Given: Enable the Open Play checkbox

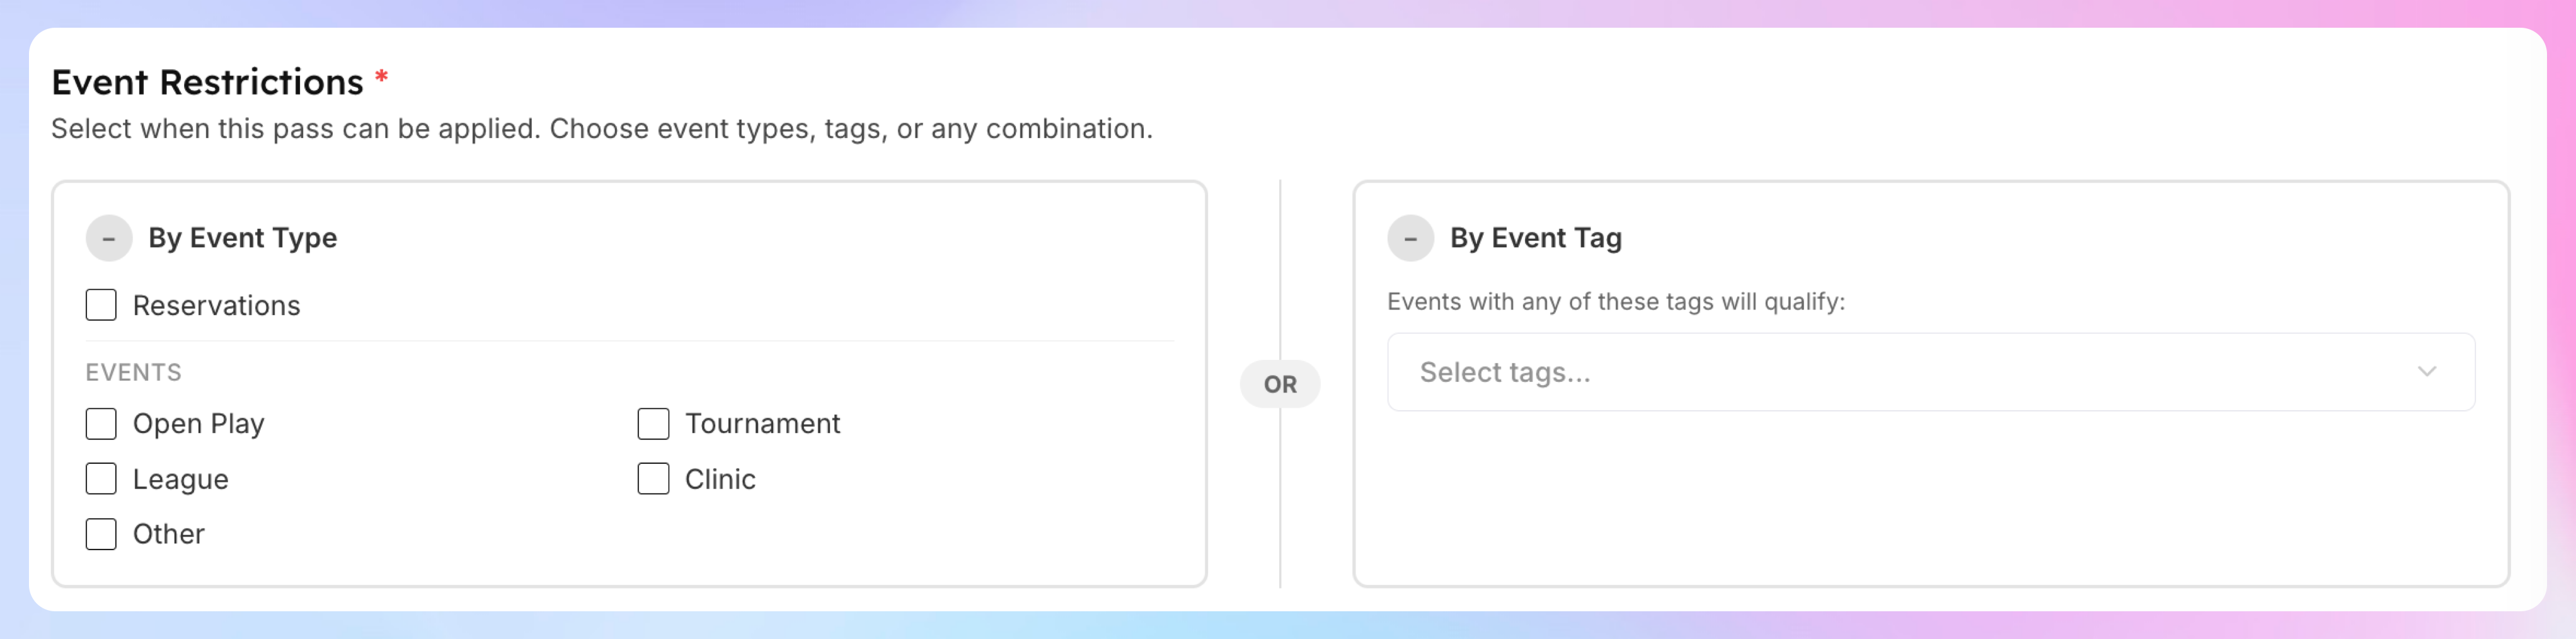Looking at the screenshot, I should coord(101,424).
